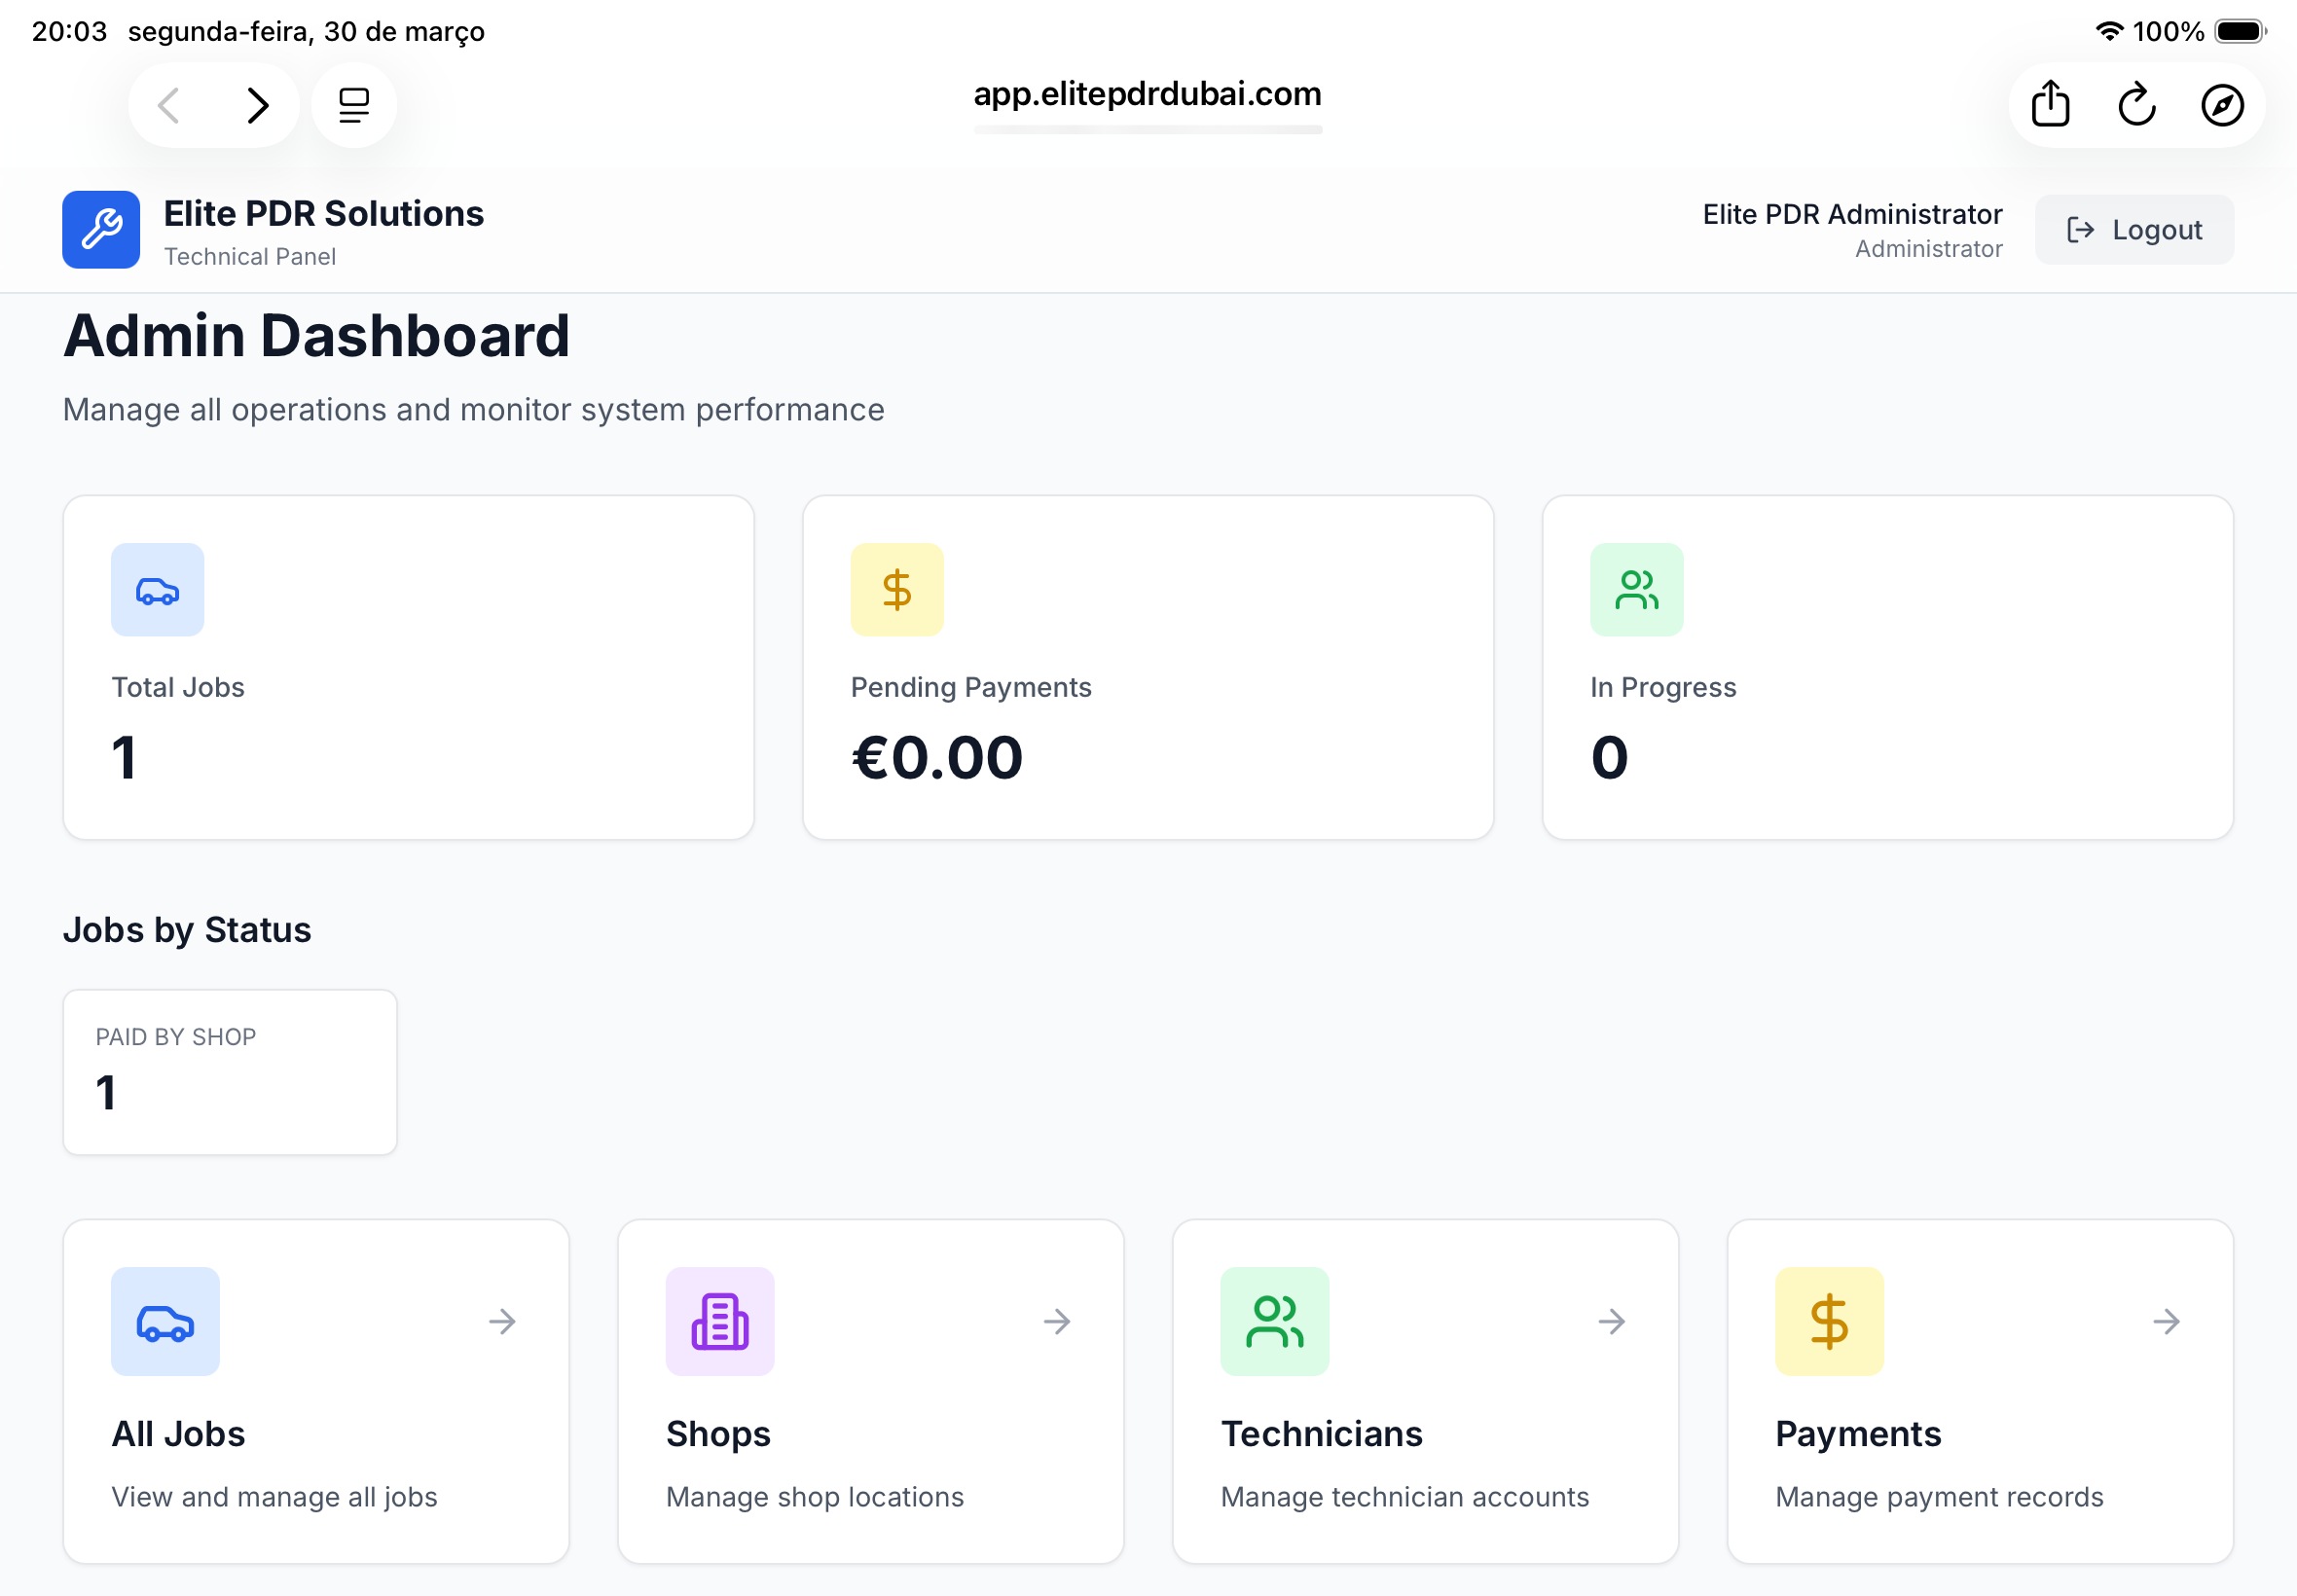Select the building icon on Shops card
The image size is (2297, 1596).
coord(719,1321)
